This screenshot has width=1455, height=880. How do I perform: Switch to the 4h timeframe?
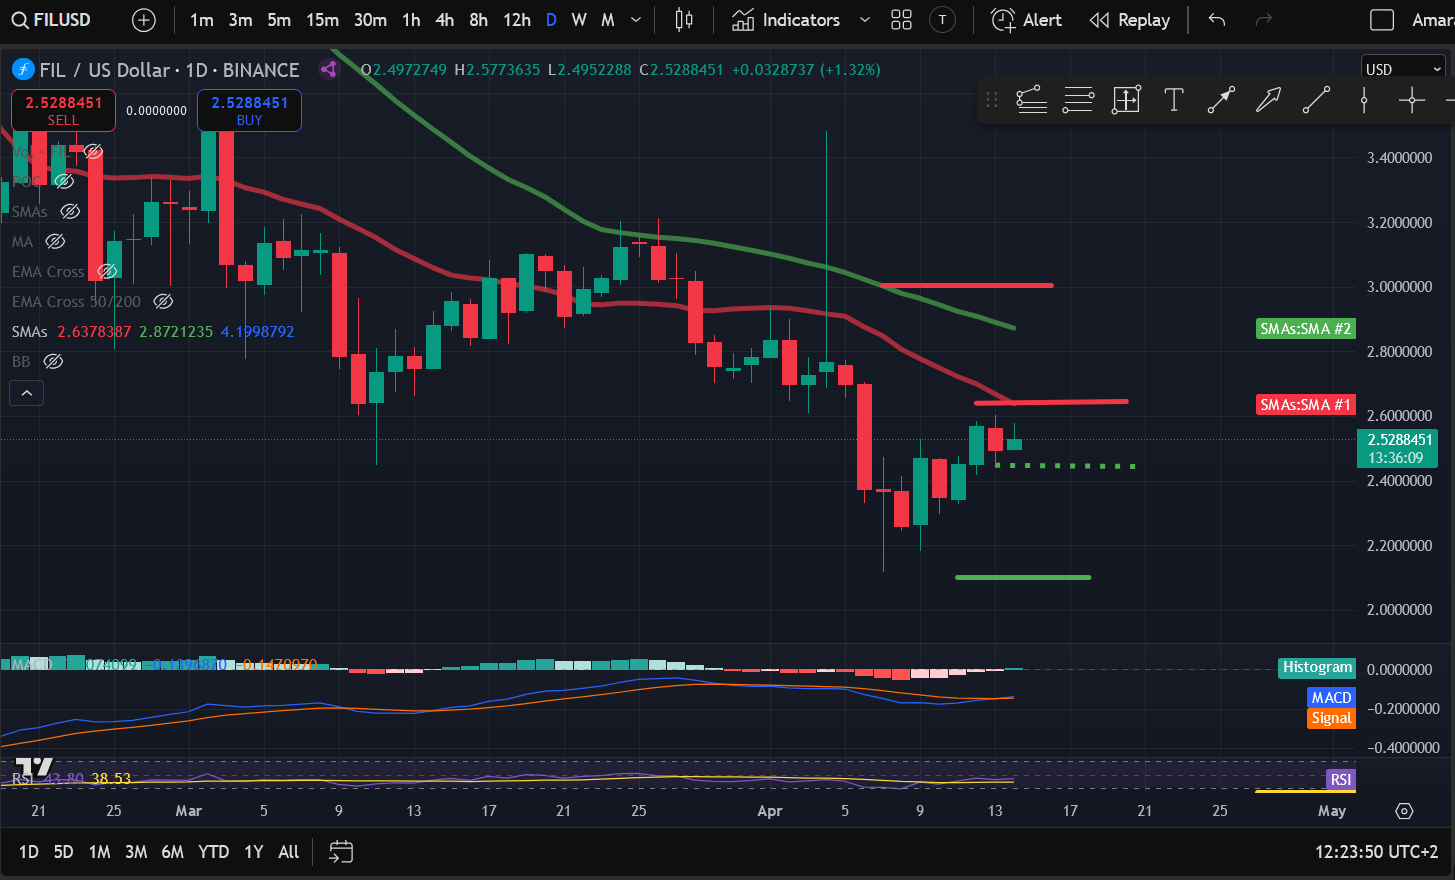445,20
